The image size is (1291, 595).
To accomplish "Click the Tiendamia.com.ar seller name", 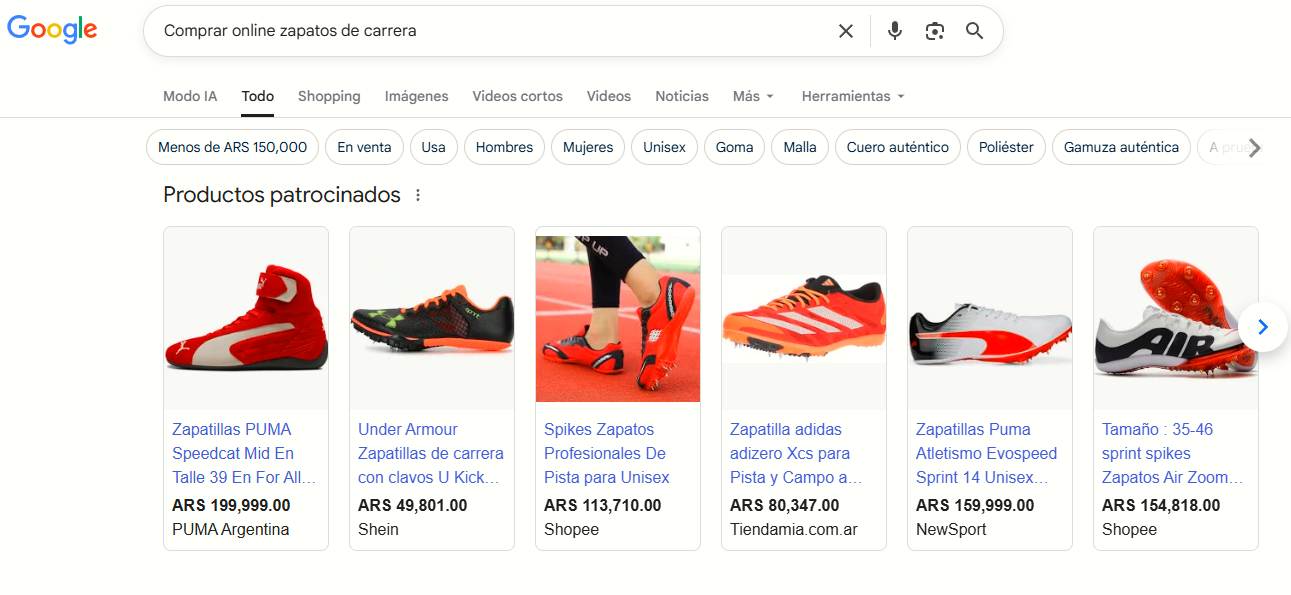I will (x=794, y=529).
